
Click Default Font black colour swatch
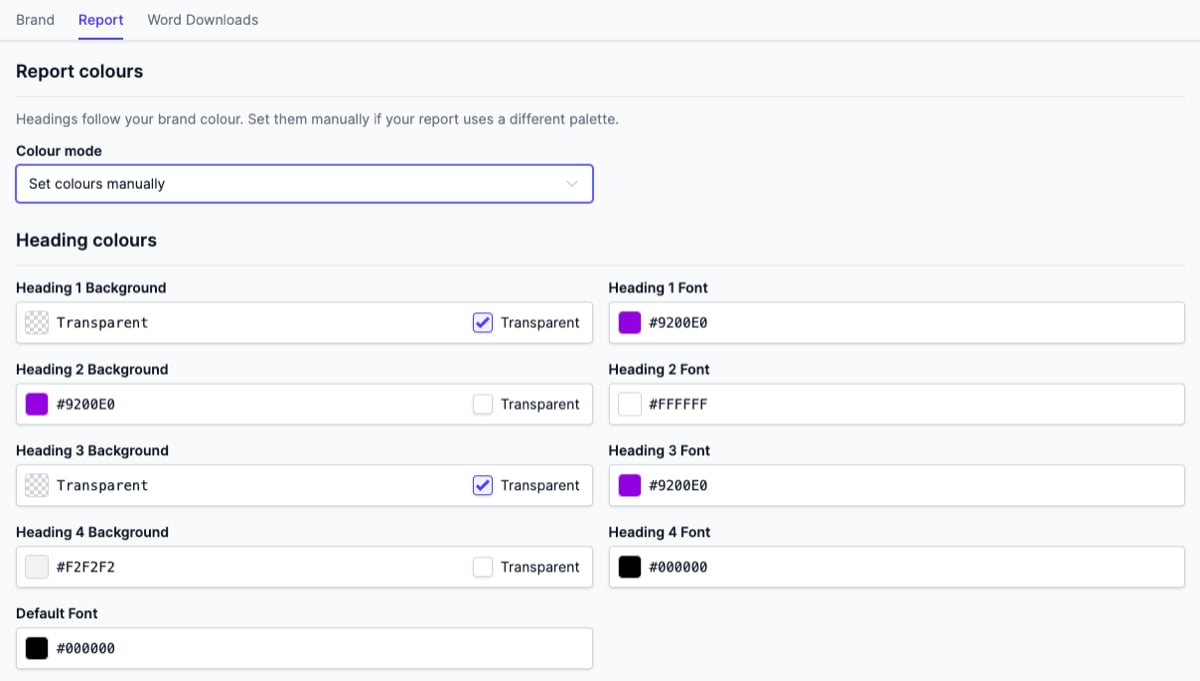[x=37, y=648]
